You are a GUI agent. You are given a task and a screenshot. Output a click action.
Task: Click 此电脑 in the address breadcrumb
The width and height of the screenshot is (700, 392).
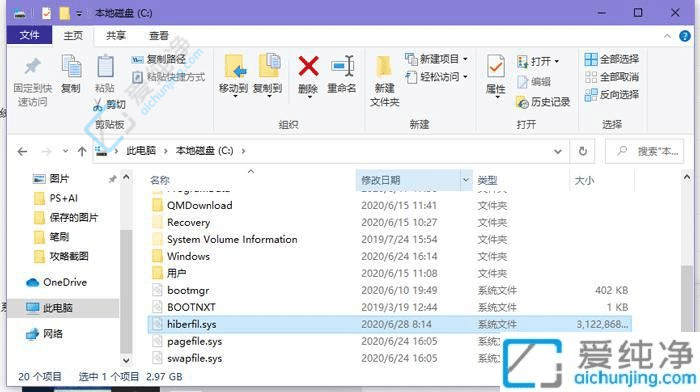141,151
